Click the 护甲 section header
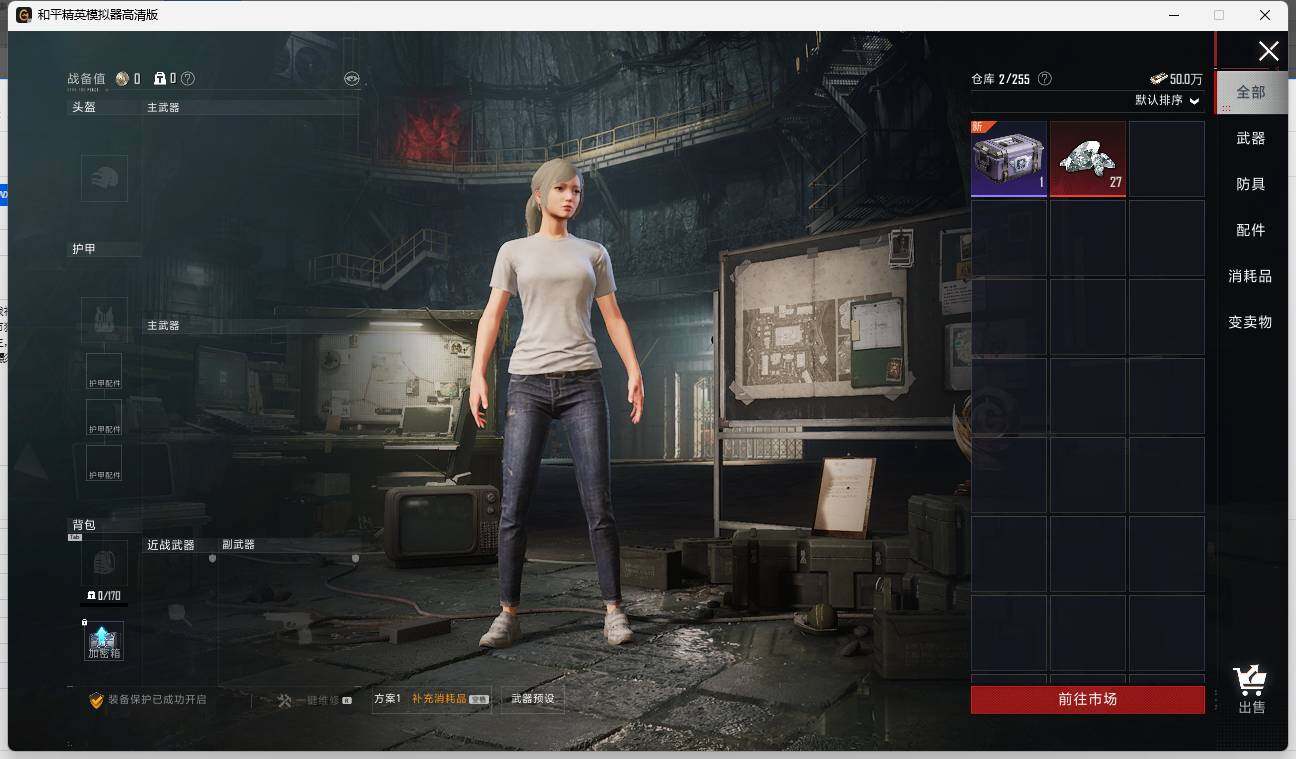This screenshot has height=759, width=1296. tap(84, 249)
